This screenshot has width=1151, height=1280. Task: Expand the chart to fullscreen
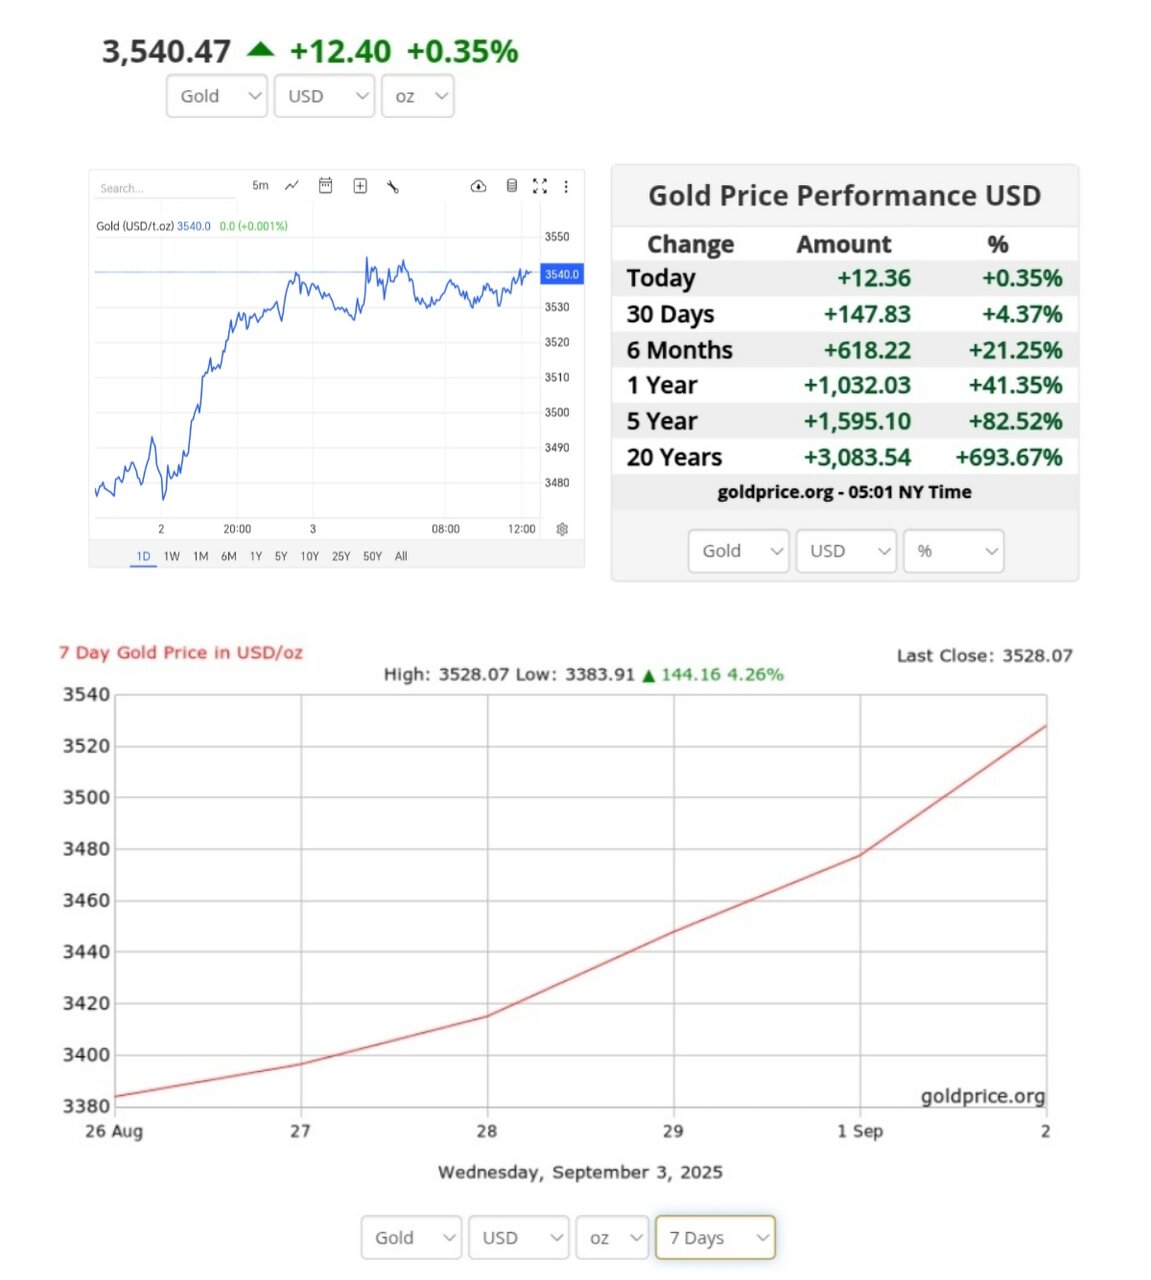click(540, 186)
